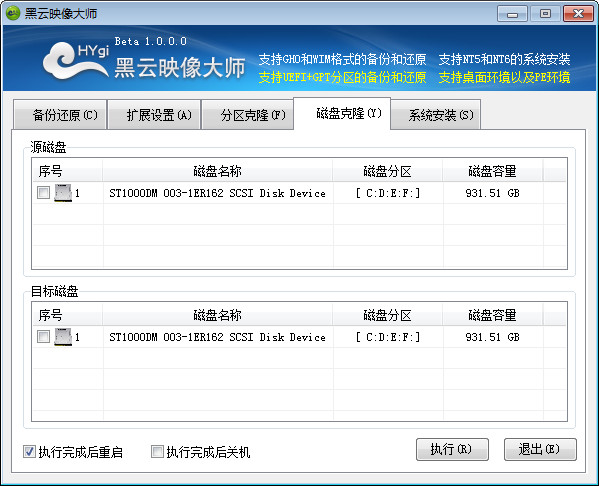
Task: Sort source list by 磁盘名称 header
Action: [x=217, y=171]
